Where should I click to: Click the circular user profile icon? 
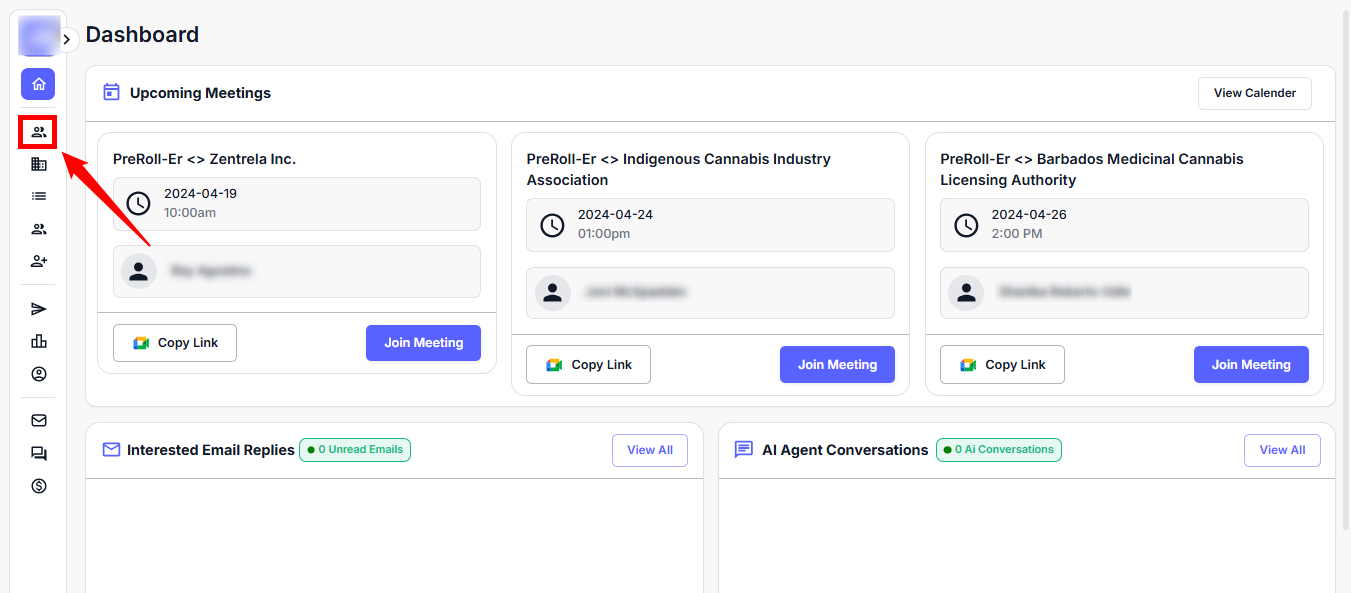point(39,374)
